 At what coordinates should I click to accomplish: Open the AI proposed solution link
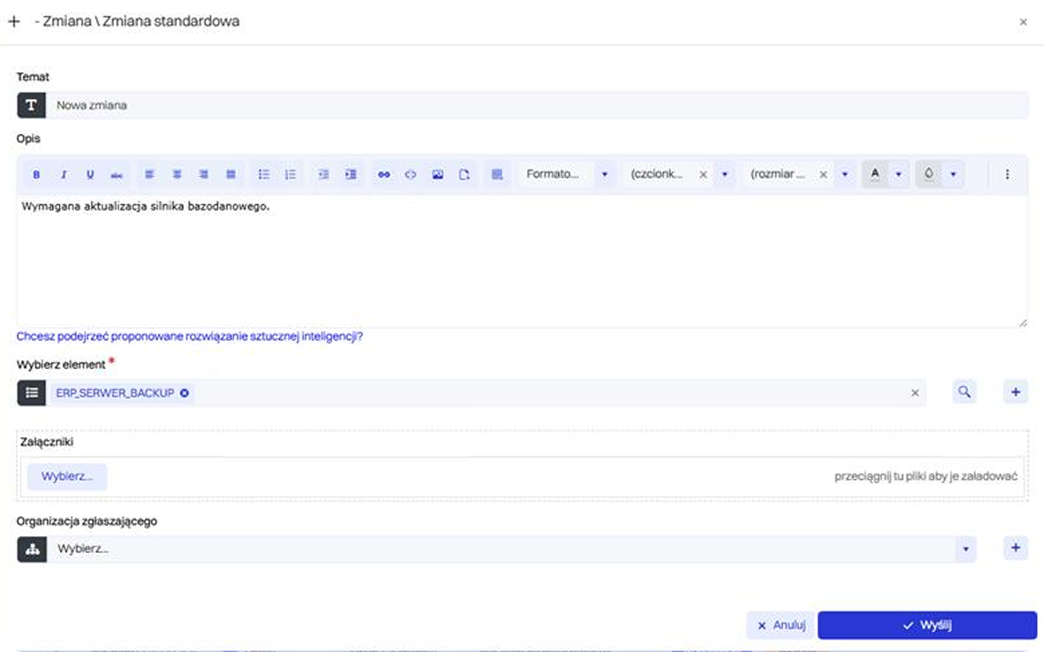click(190, 336)
